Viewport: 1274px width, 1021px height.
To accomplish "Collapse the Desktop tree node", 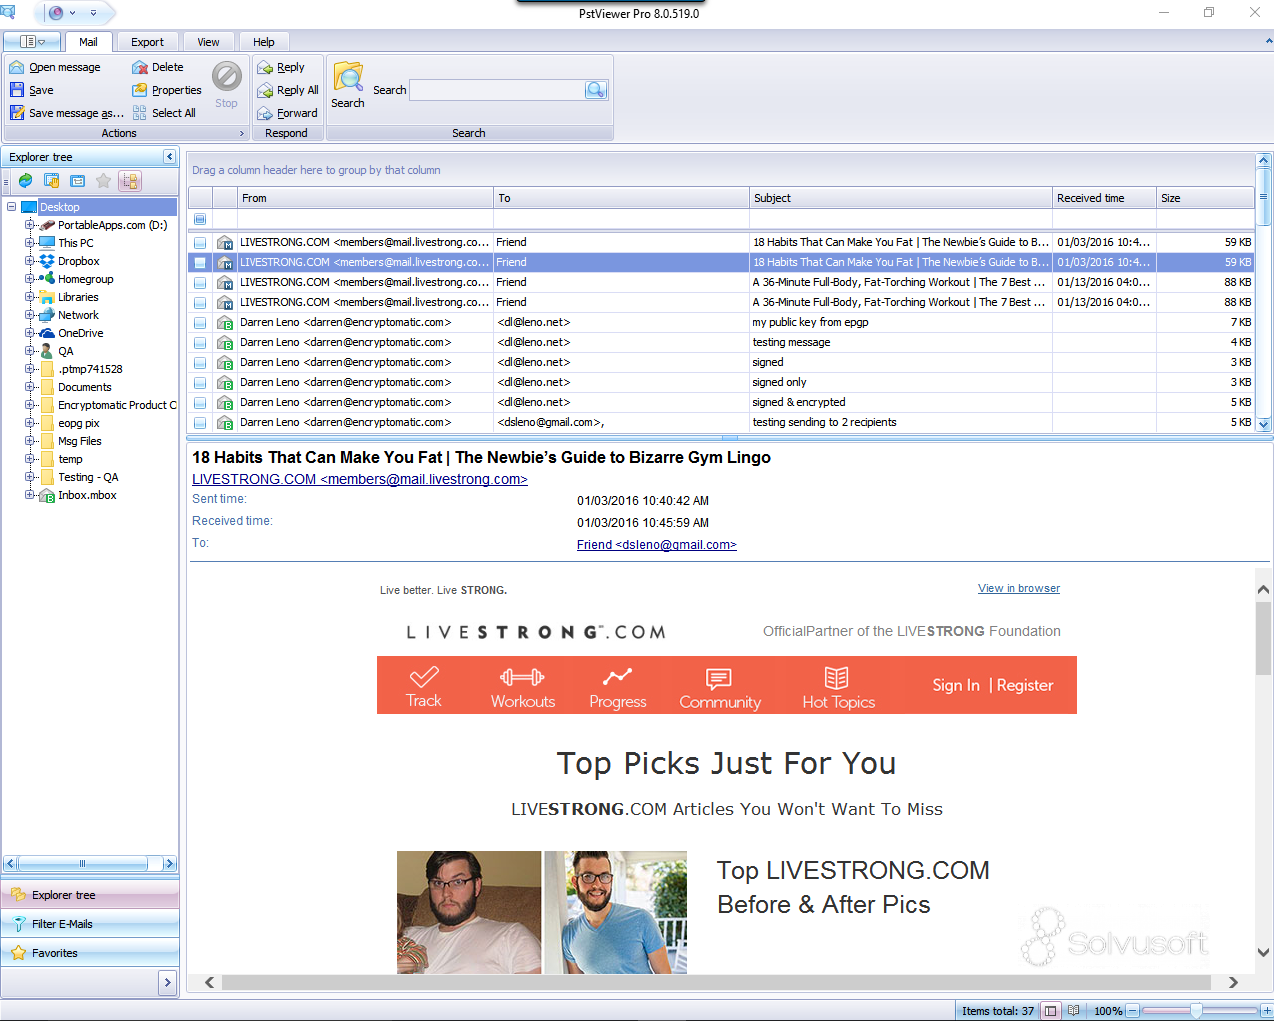I will click(11, 207).
